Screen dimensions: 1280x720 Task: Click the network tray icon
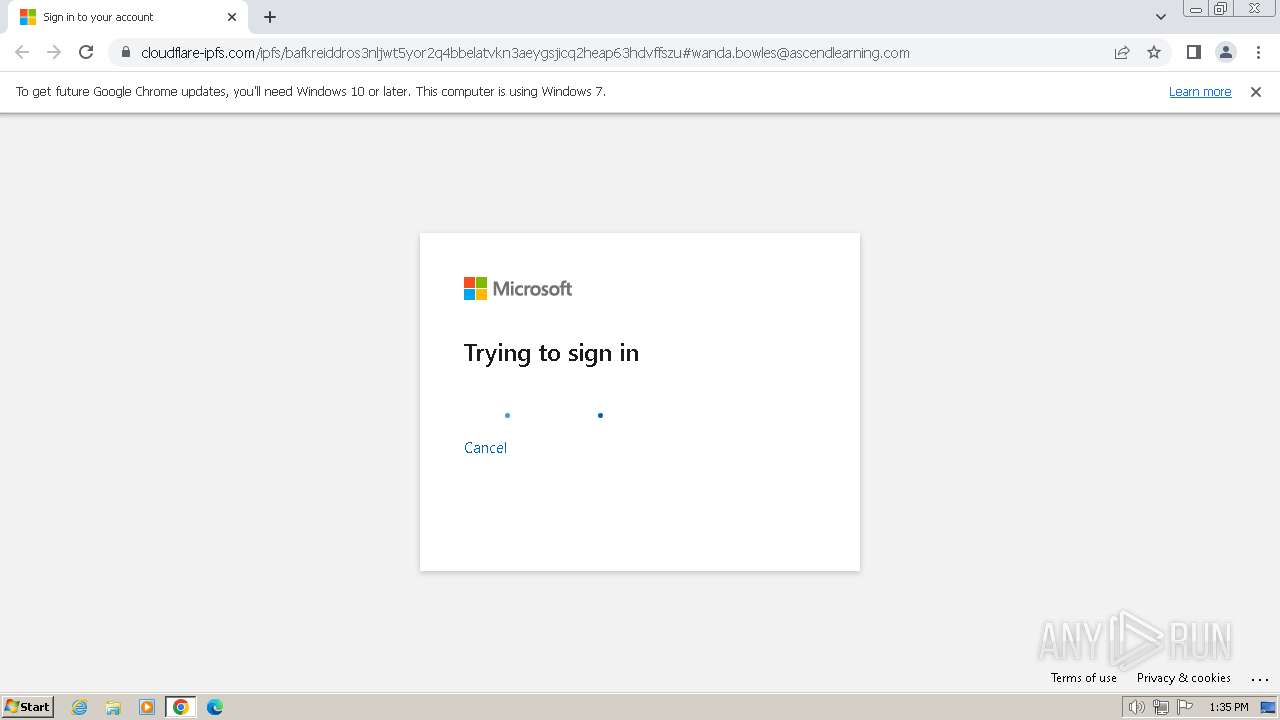(x=1160, y=707)
